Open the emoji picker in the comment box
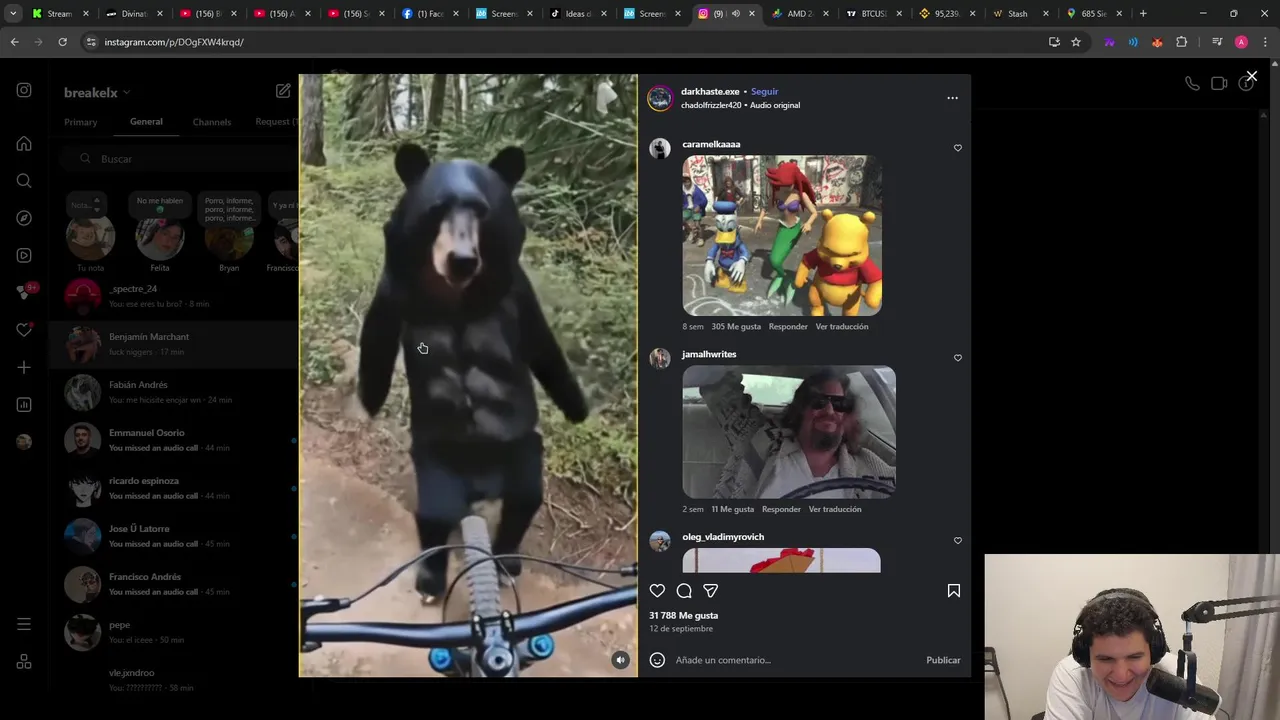Viewport: 1280px width, 720px height. (657, 660)
